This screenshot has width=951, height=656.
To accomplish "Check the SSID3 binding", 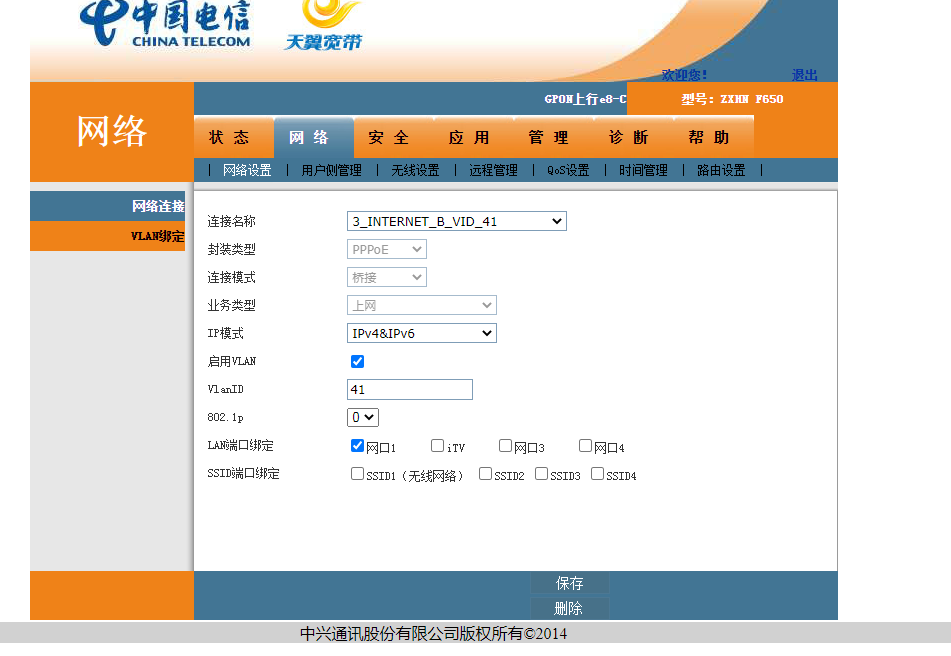I will click(542, 474).
